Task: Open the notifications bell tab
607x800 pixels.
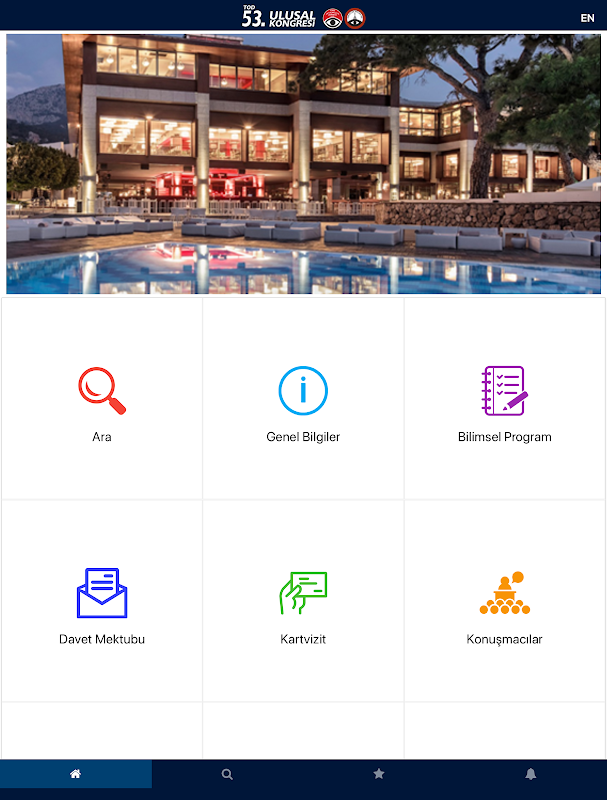Action: pos(530,774)
